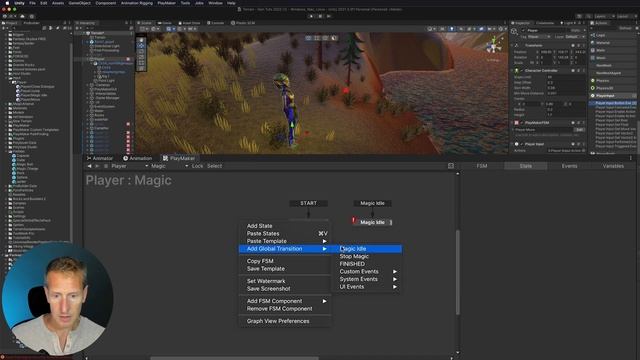Click Copy FSM menu entry
The height and width of the screenshot is (360, 640).
tap(284, 261)
